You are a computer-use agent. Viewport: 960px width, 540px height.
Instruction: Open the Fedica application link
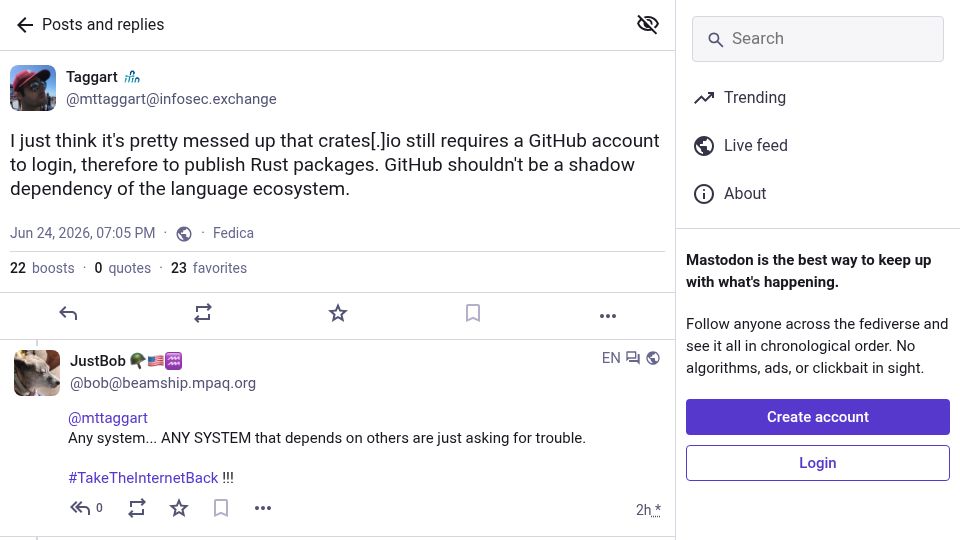click(233, 233)
